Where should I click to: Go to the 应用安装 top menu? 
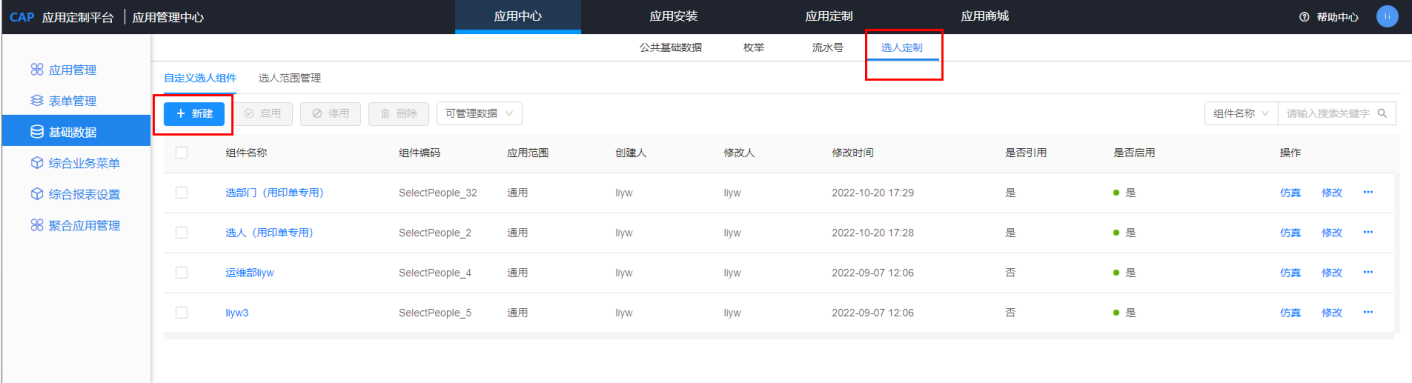click(x=673, y=16)
